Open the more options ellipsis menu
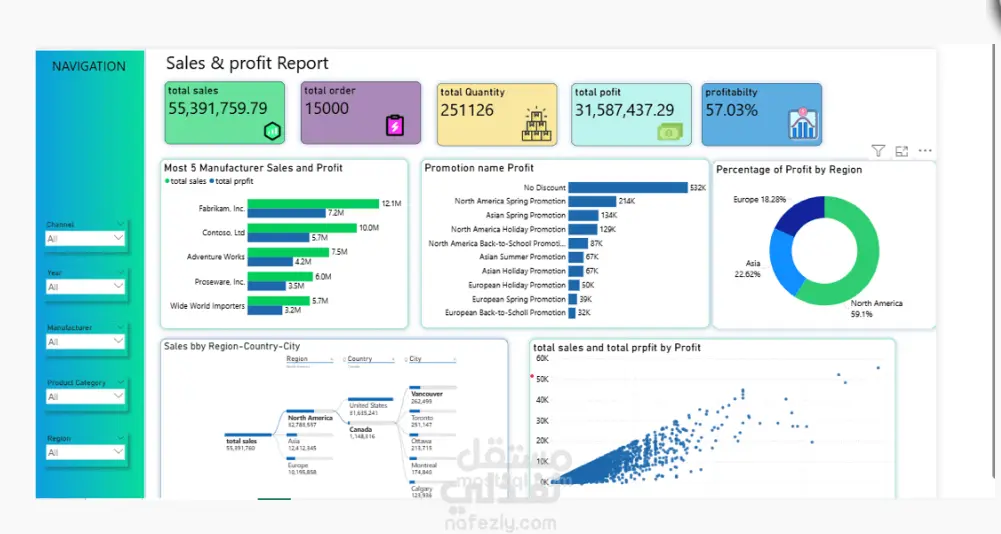The image size is (1001, 534). (925, 151)
